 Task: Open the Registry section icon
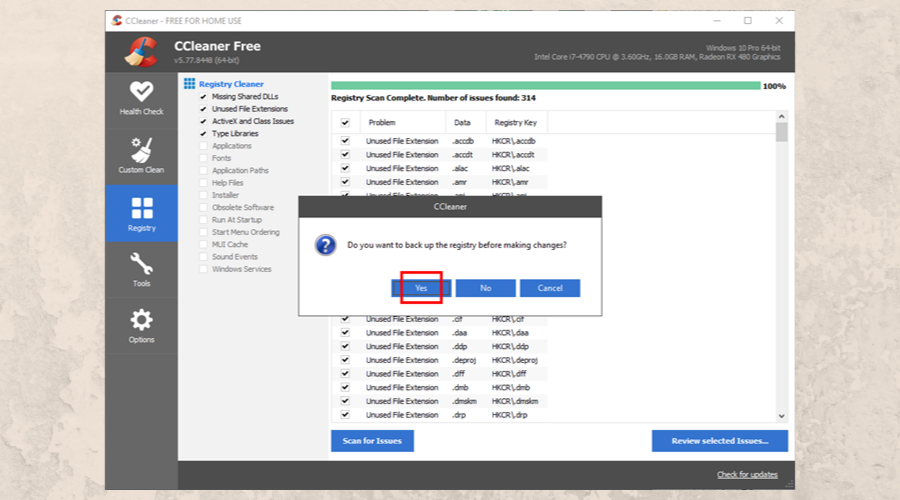pos(141,208)
